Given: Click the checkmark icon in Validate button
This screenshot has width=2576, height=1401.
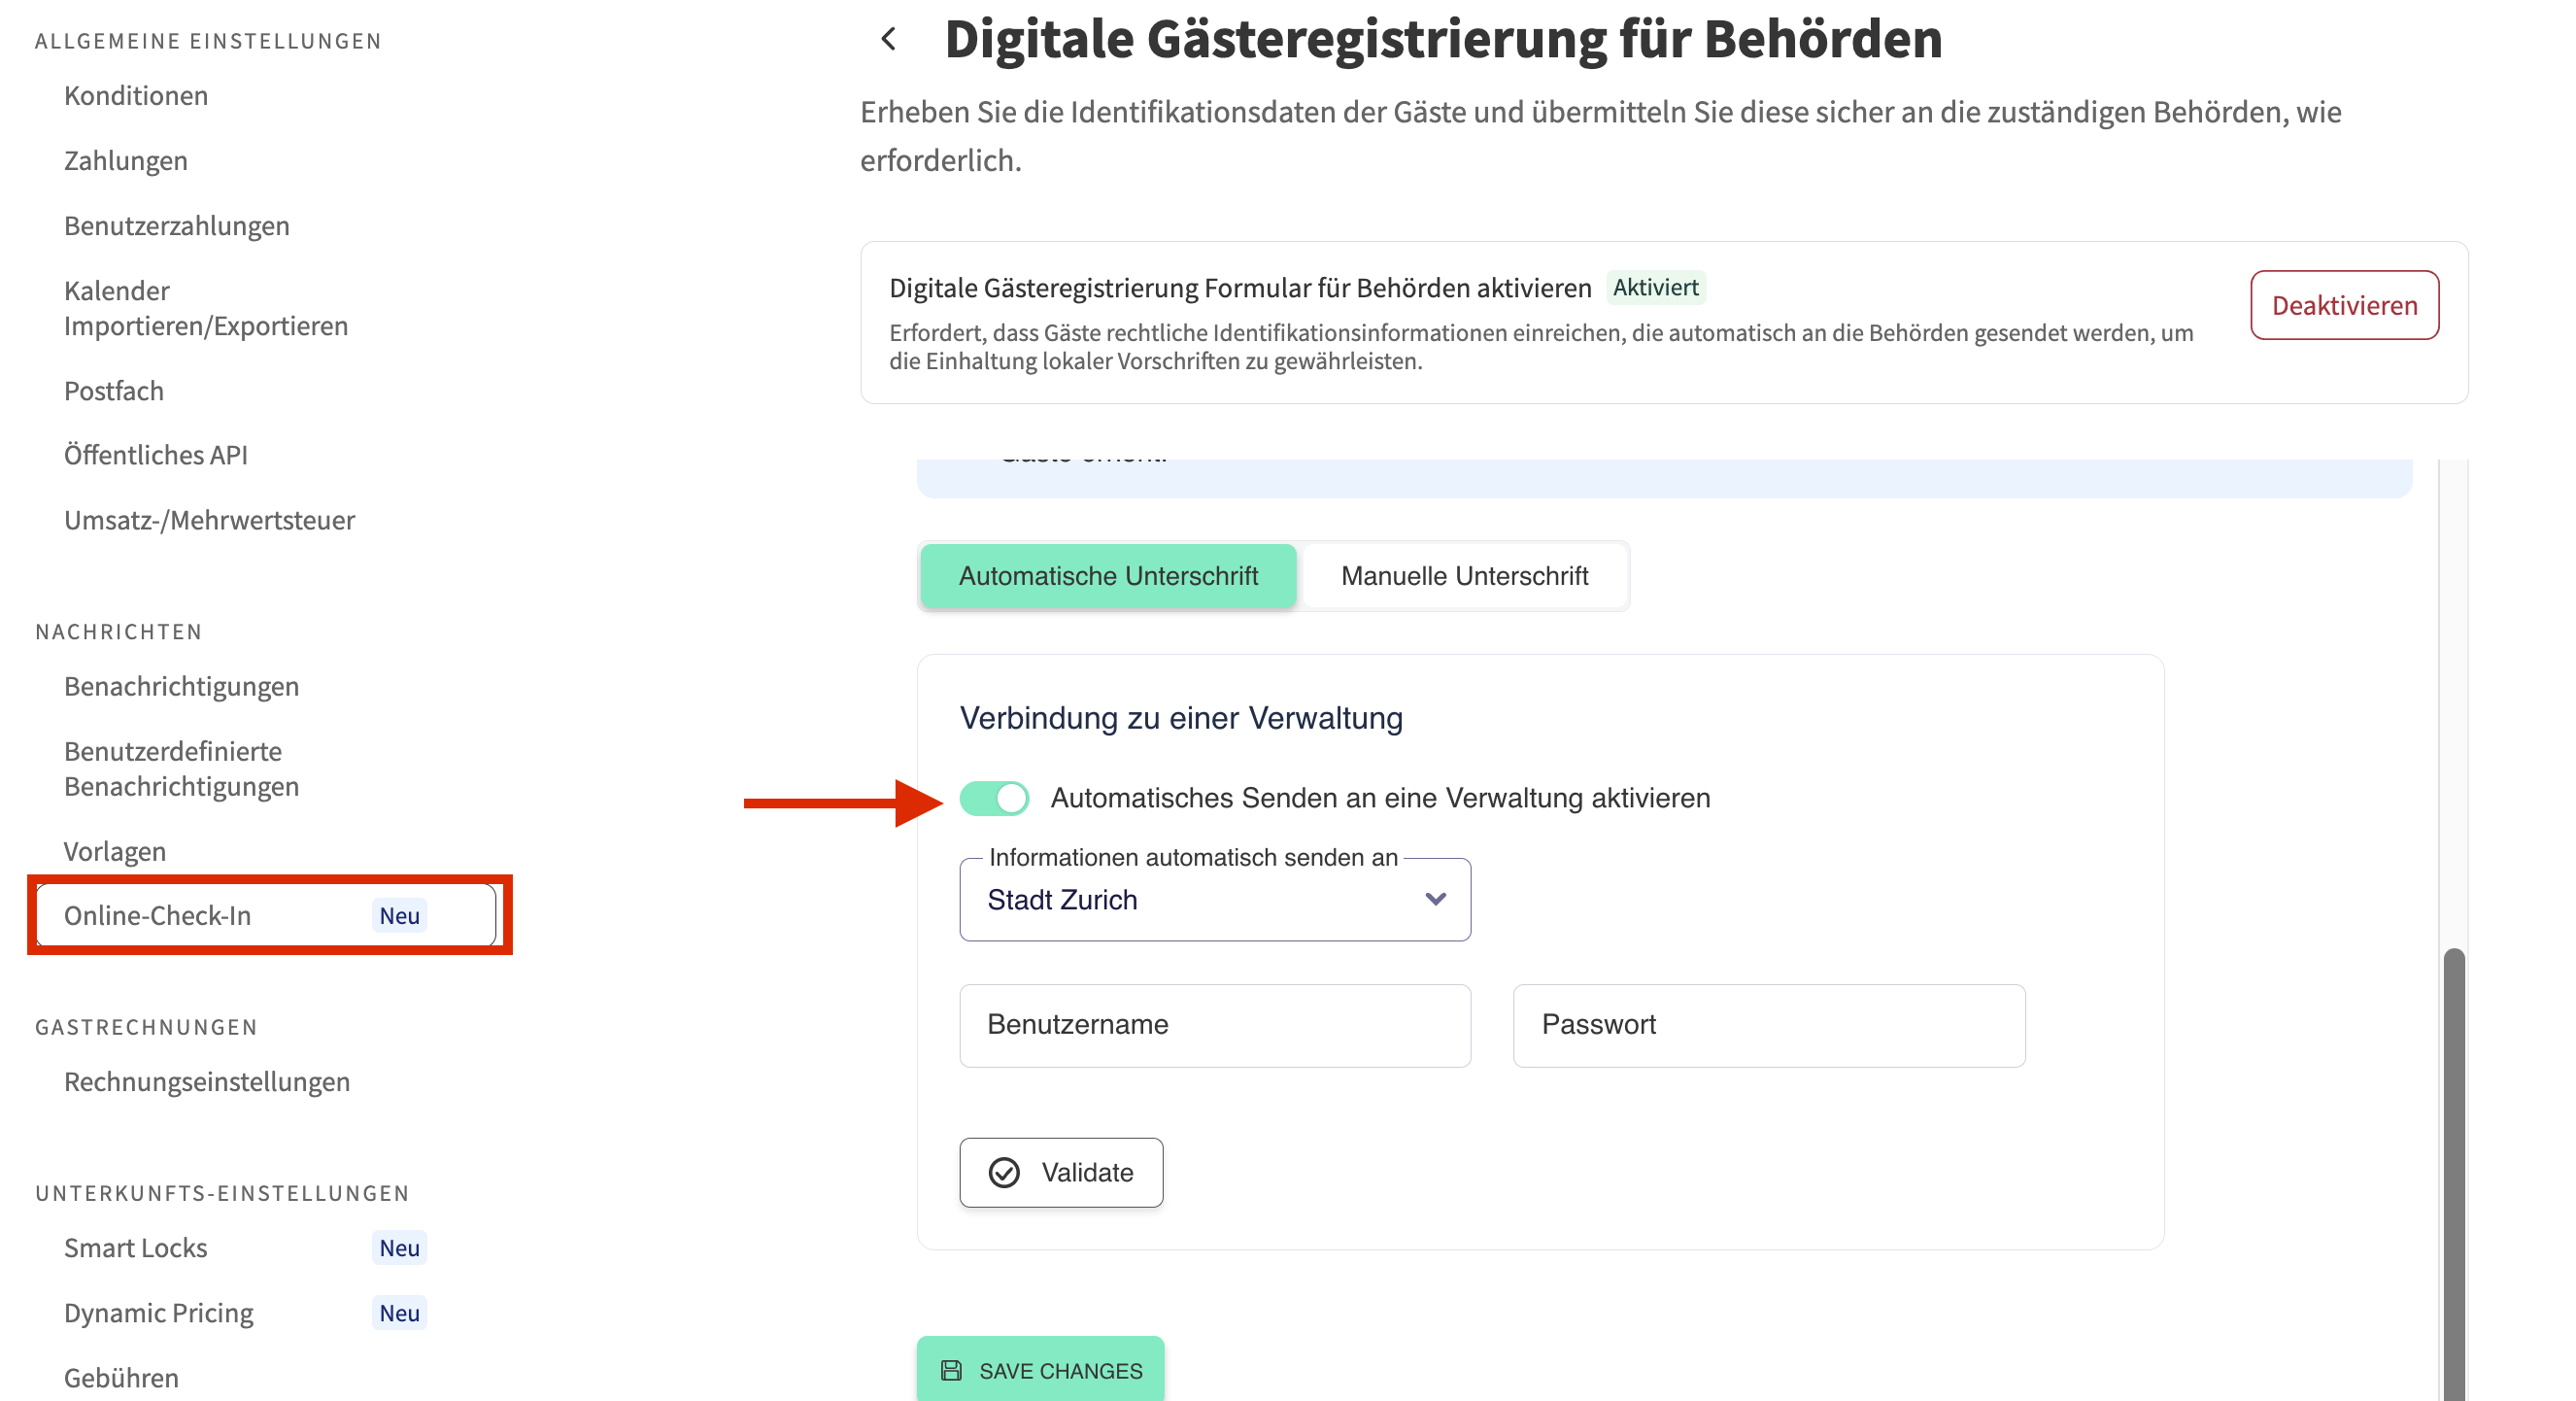Looking at the screenshot, I should [1004, 1172].
